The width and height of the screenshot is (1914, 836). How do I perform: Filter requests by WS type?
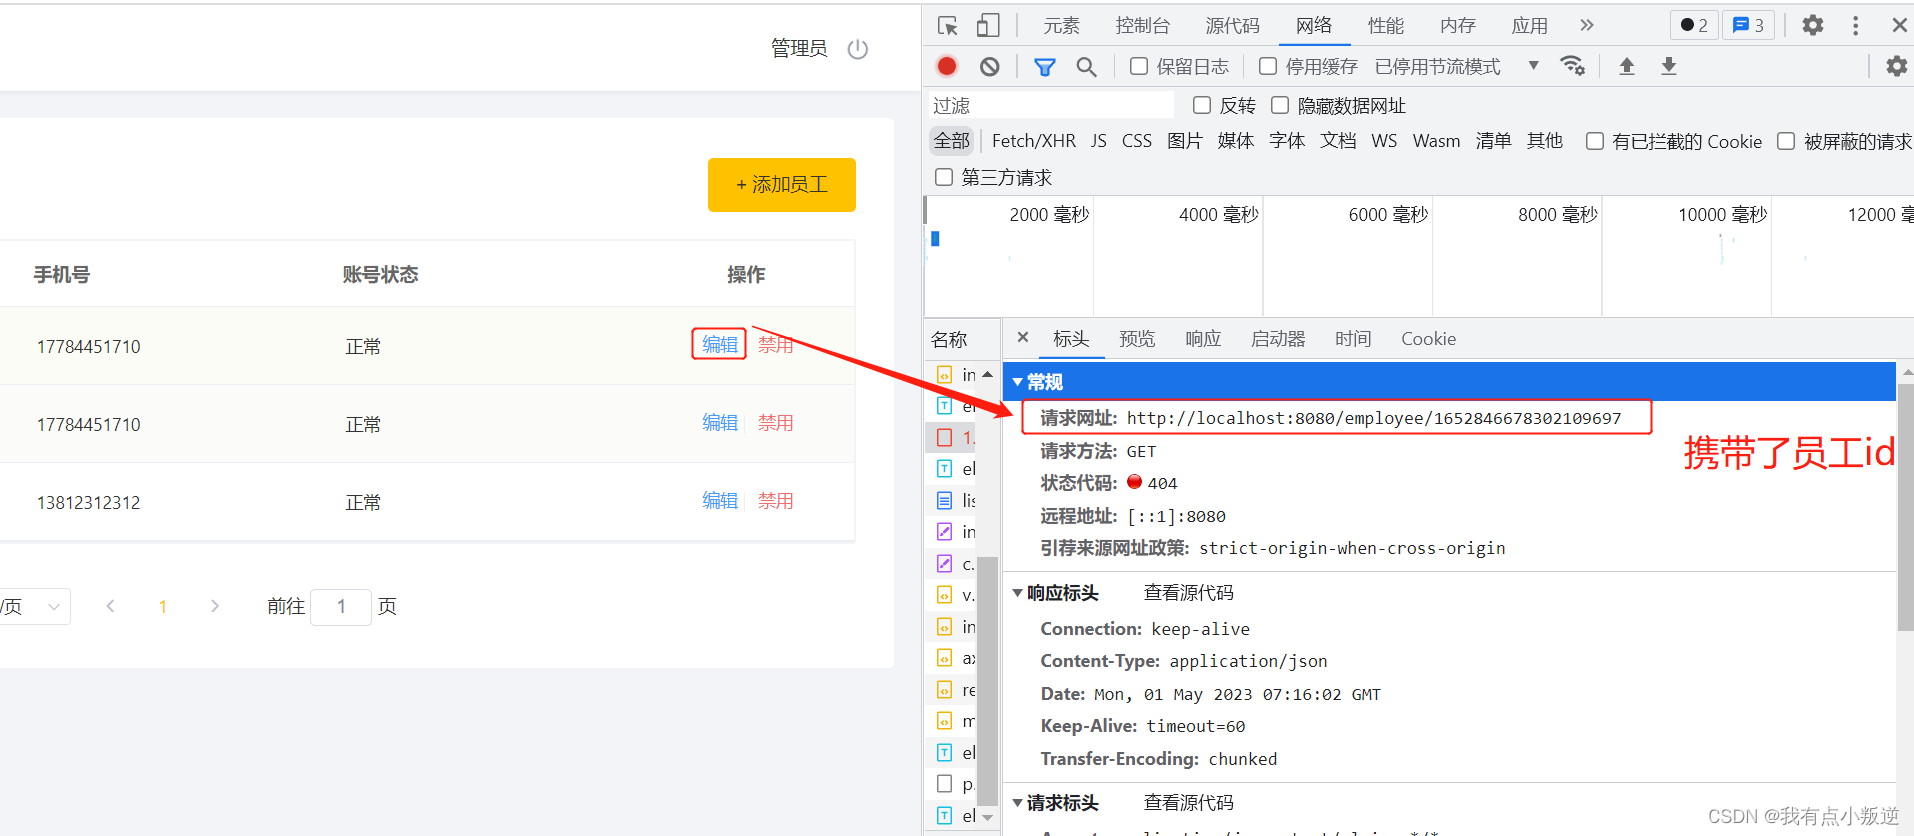pyautogui.click(x=1384, y=141)
